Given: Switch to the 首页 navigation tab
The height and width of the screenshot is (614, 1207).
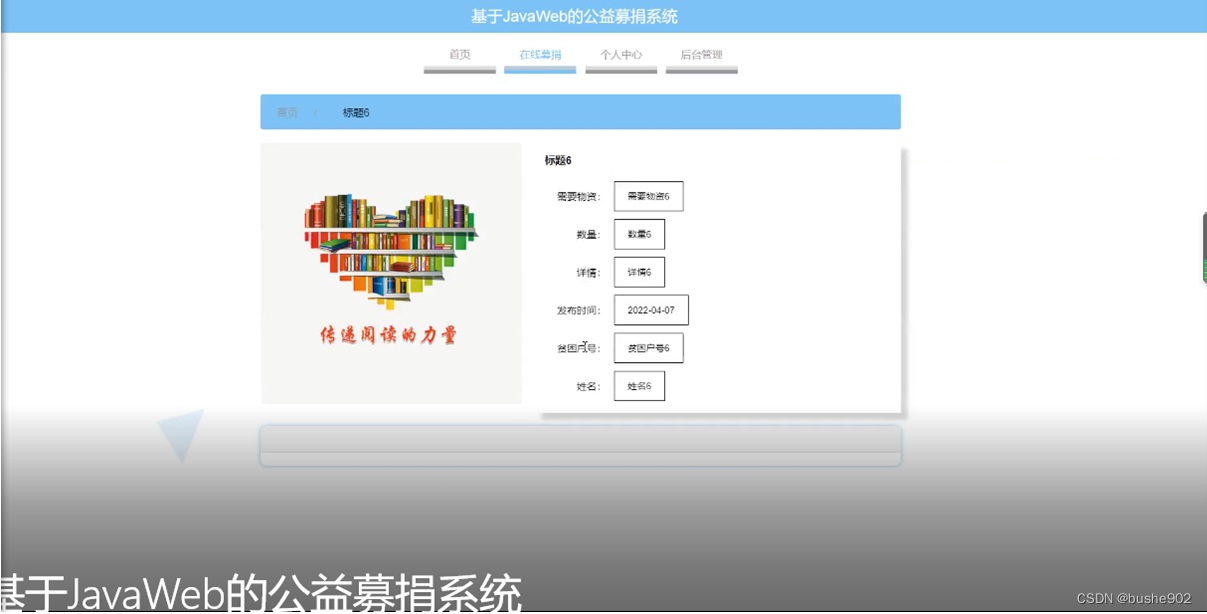Looking at the screenshot, I should [459, 55].
